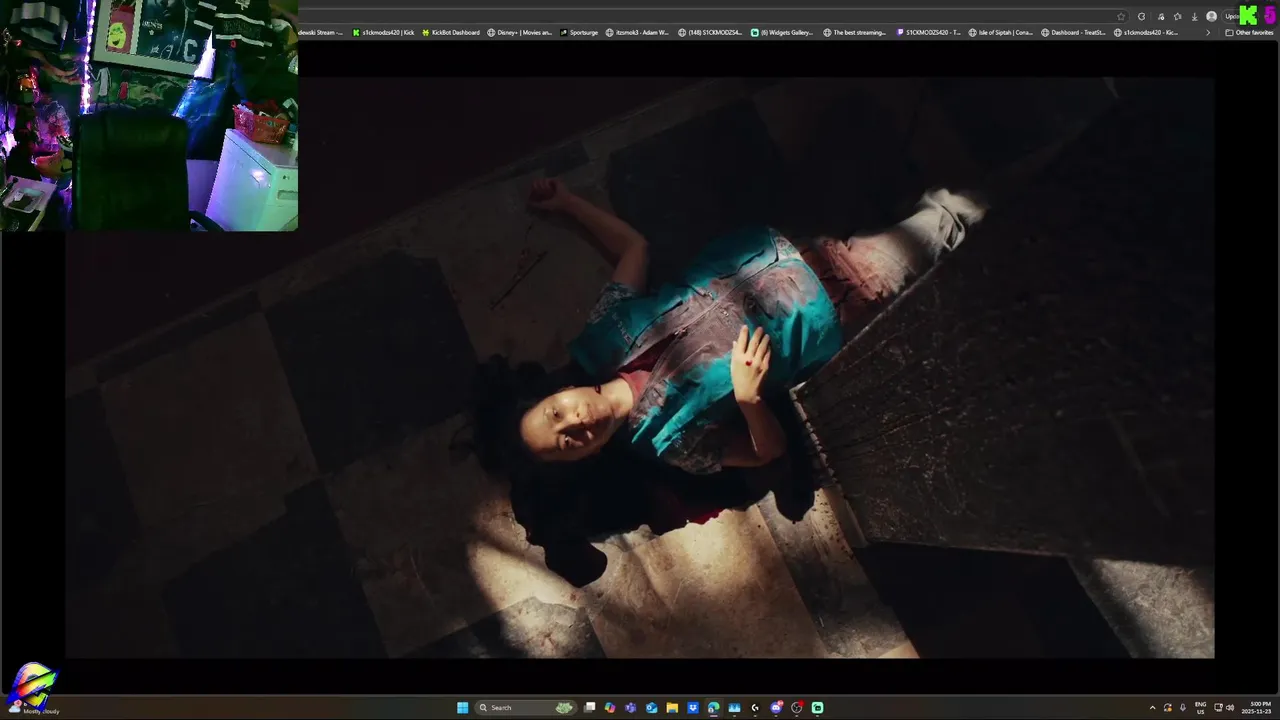Viewport: 1280px width, 720px height.
Task: Open the s1ckmodzs420 - Kic... bookmark
Action: [x=1146, y=32]
